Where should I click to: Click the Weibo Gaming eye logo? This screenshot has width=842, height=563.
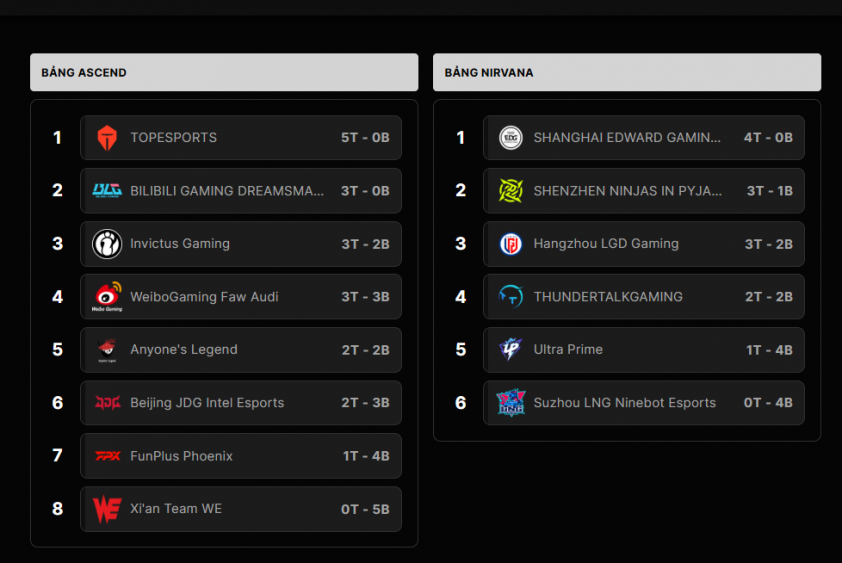point(107,297)
